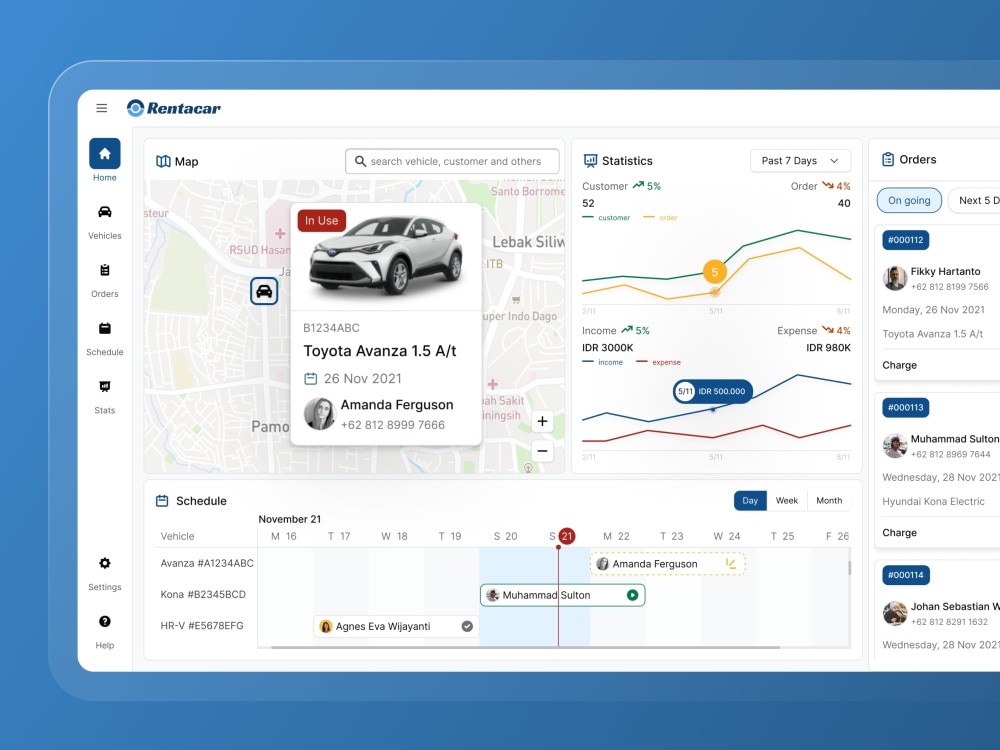The height and width of the screenshot is (750, 1000).
Task: Open Settings gear in sidebar
Action: 105,563
